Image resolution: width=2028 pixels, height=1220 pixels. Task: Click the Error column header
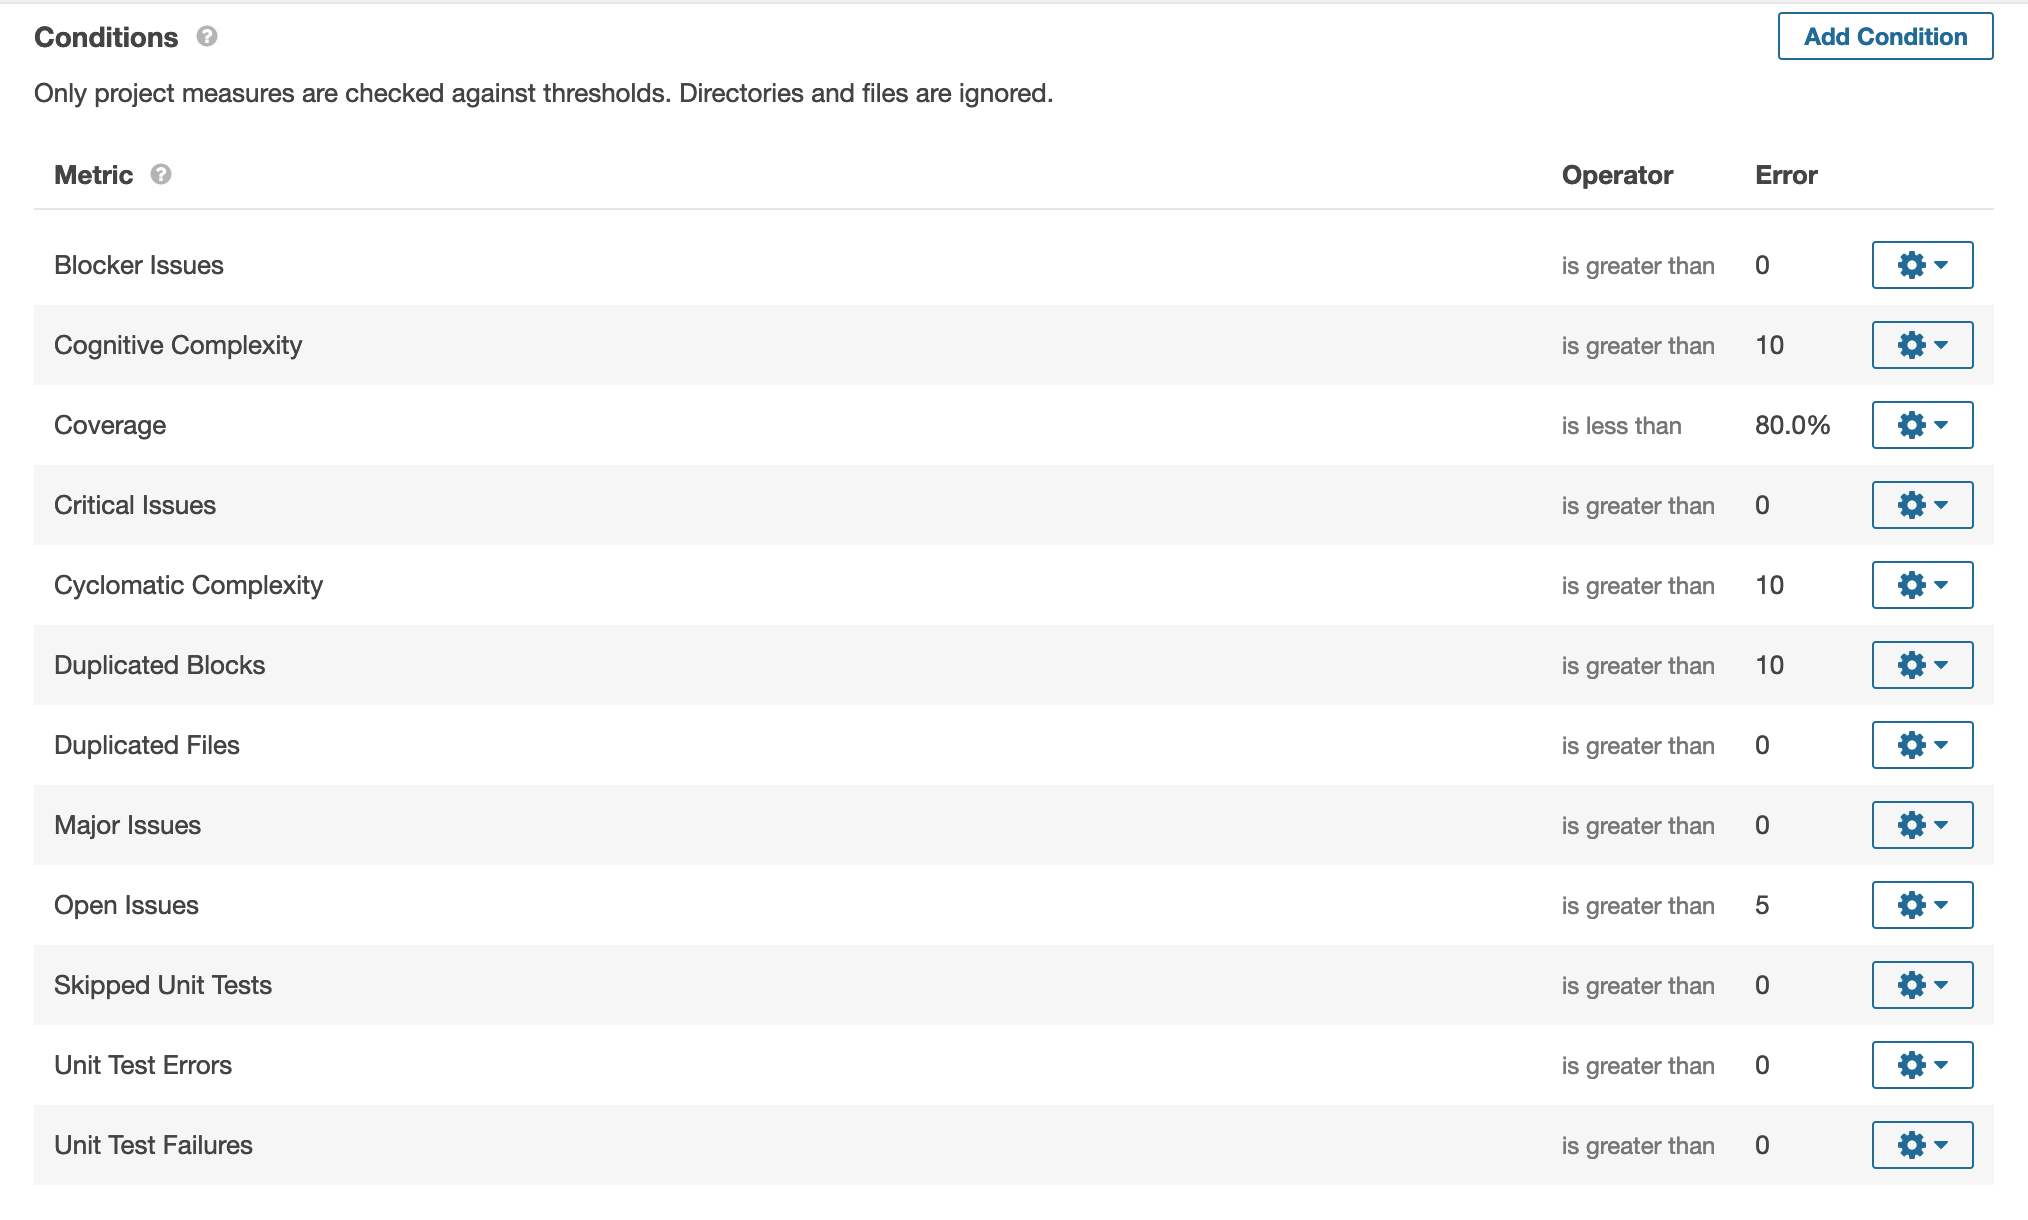pyautogui.click(x=1786, y=175)
